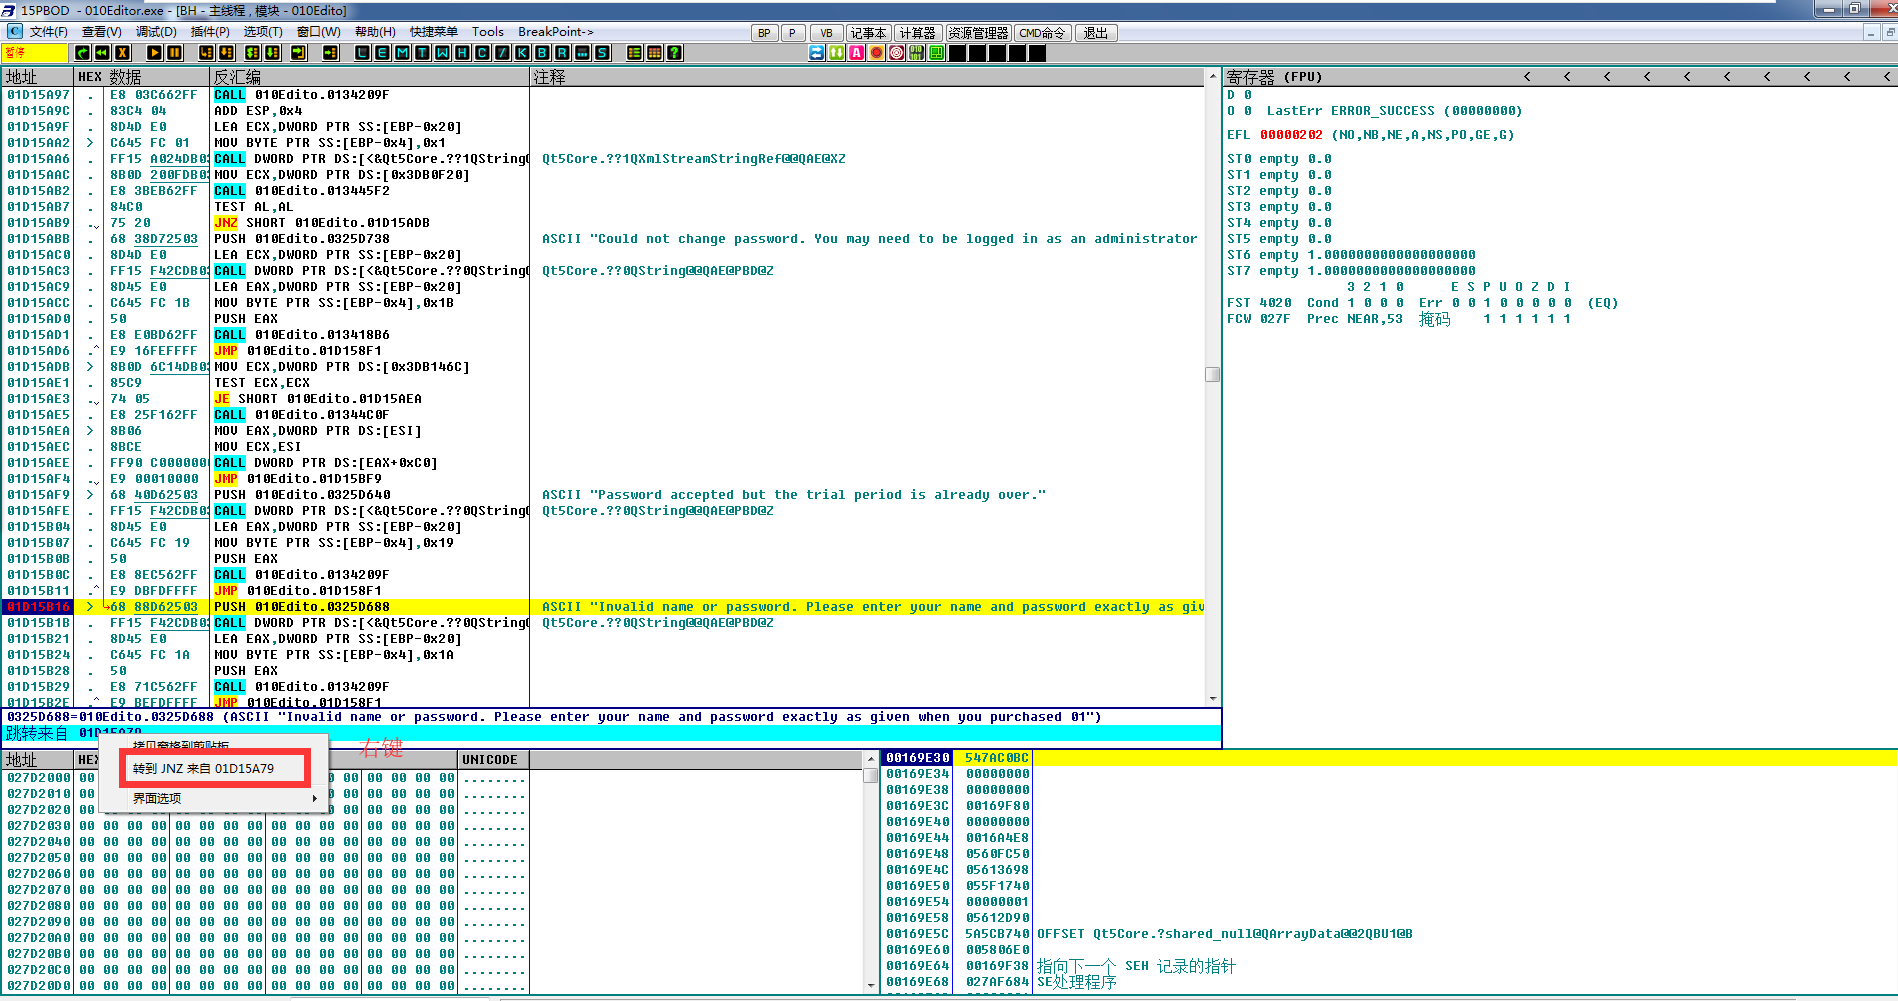Click the Trace Into toolbar icon
The image size is (1898, 1001).
click(x=252, y=53)
